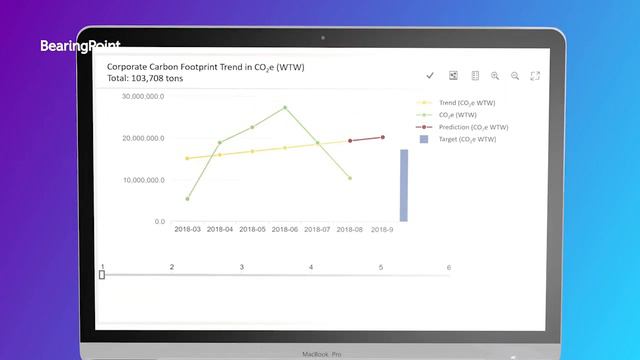Viewport: 640px width, 360px height.
Task: Select step 5 on the slider
Action: (x=381, y=267)
